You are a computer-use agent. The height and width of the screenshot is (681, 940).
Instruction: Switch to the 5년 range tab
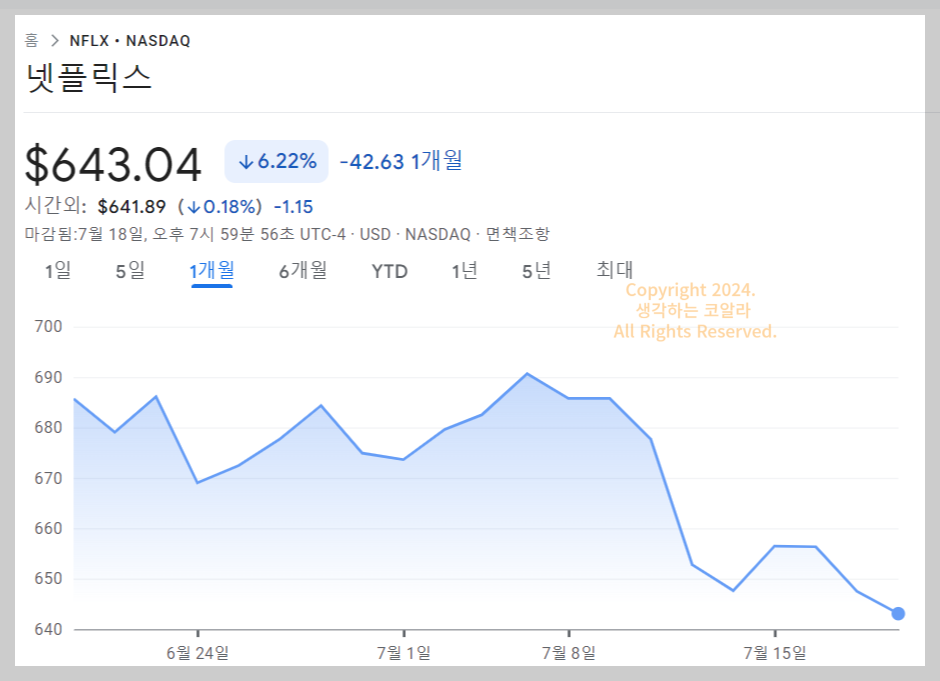536,271
